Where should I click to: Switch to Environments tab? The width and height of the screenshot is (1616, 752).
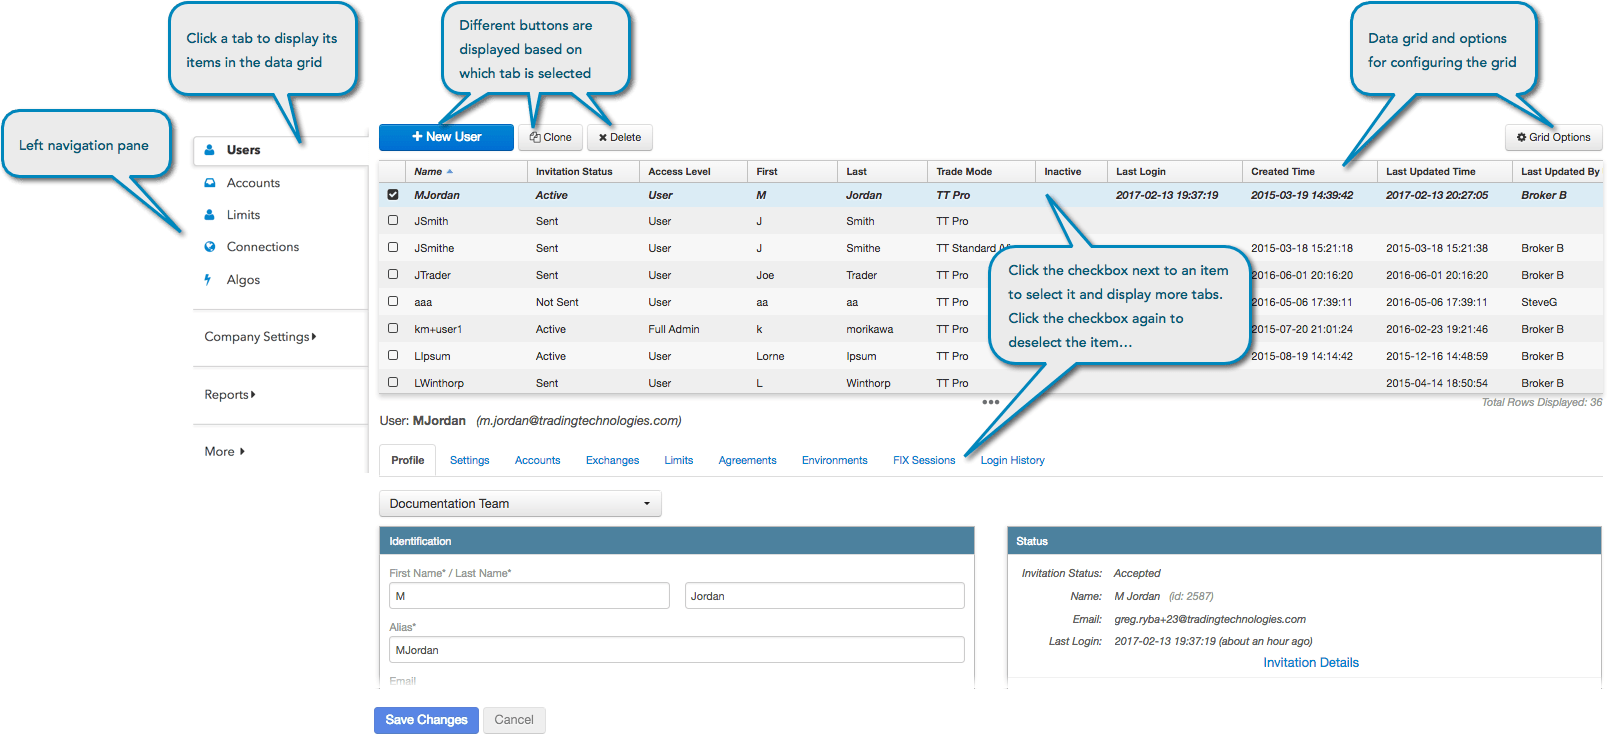(x=834, y=461)
